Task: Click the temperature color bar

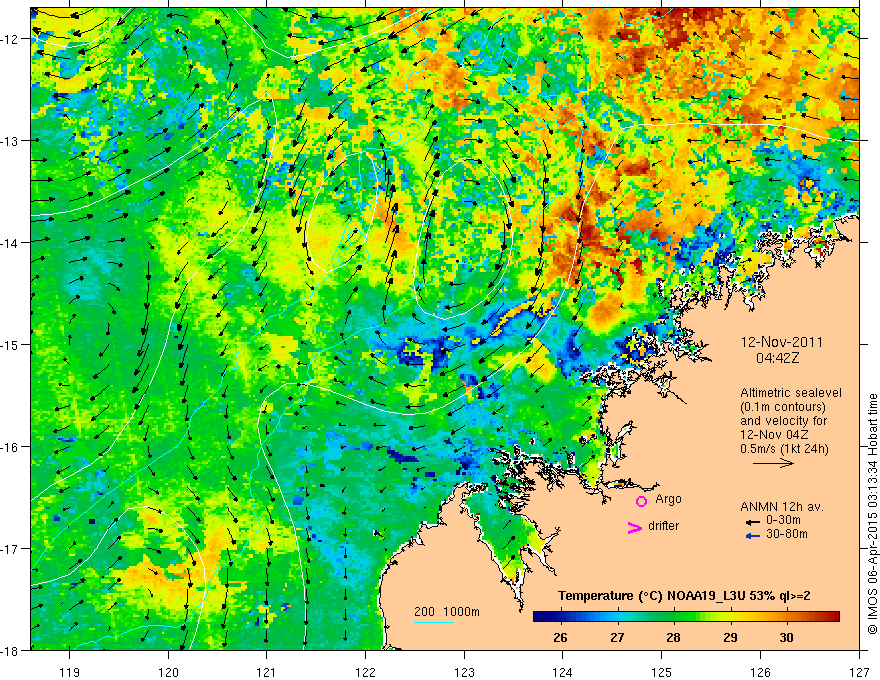Action: click(686, 616)
